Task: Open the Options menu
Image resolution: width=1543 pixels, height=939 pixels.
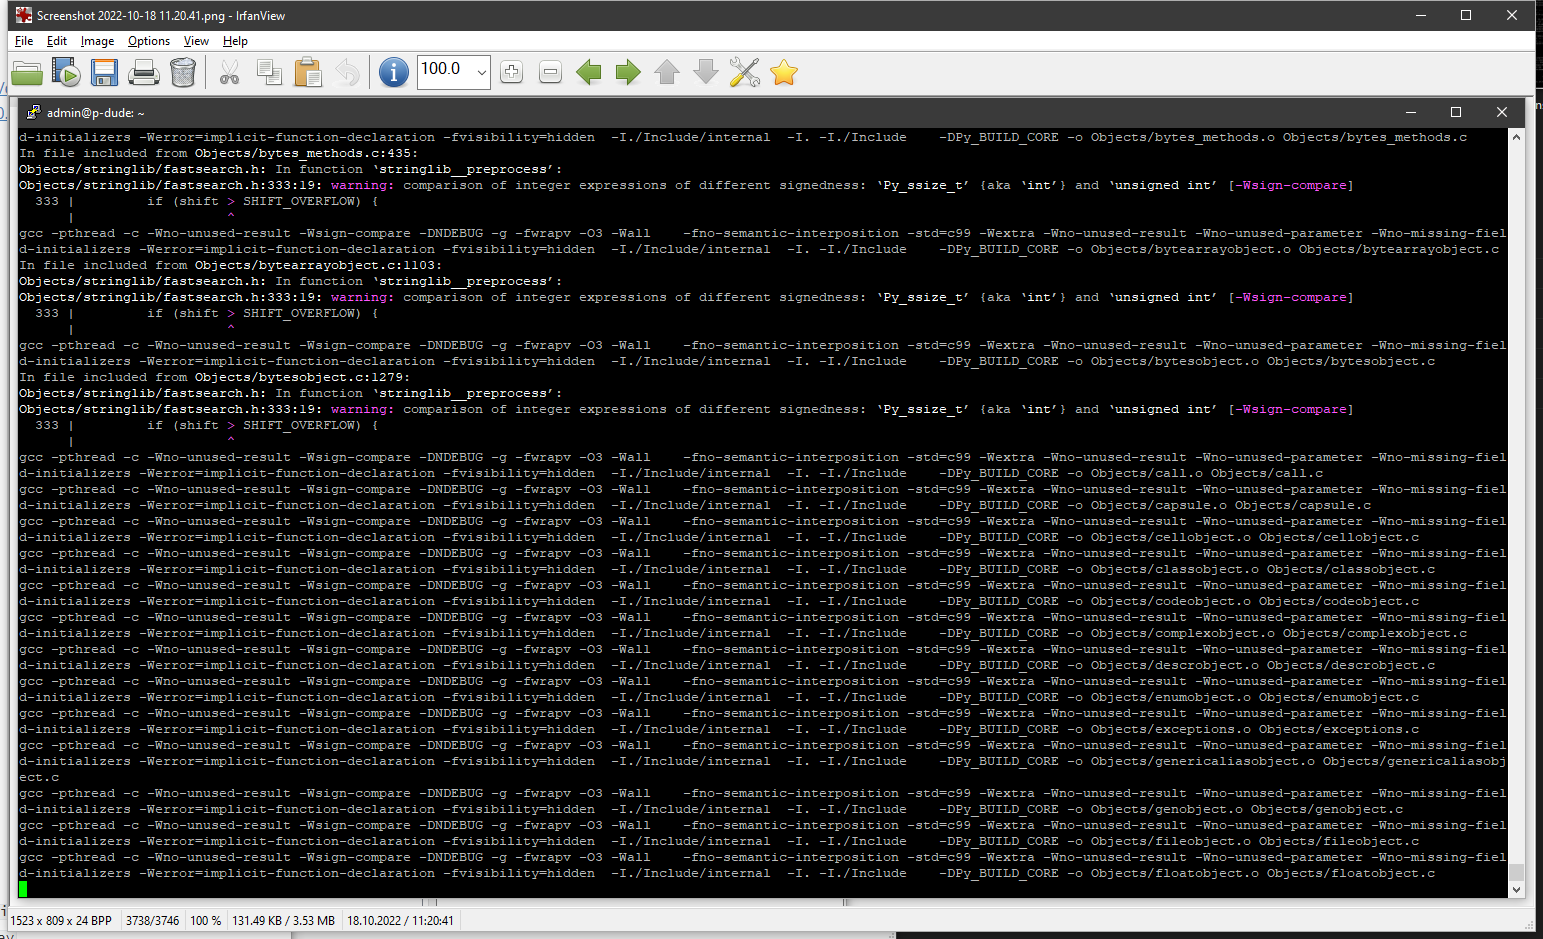Action: click(x=148, y=41)
